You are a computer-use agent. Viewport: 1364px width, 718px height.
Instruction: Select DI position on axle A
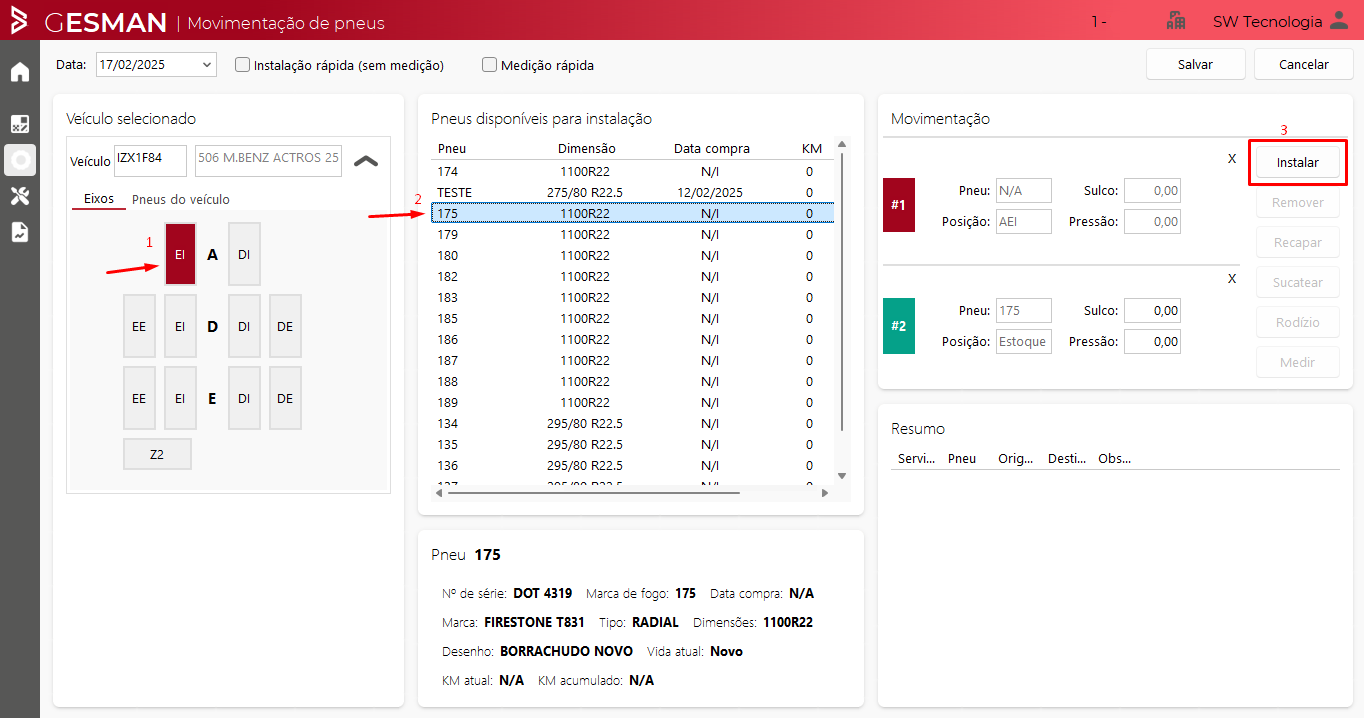tap(244, 254)
